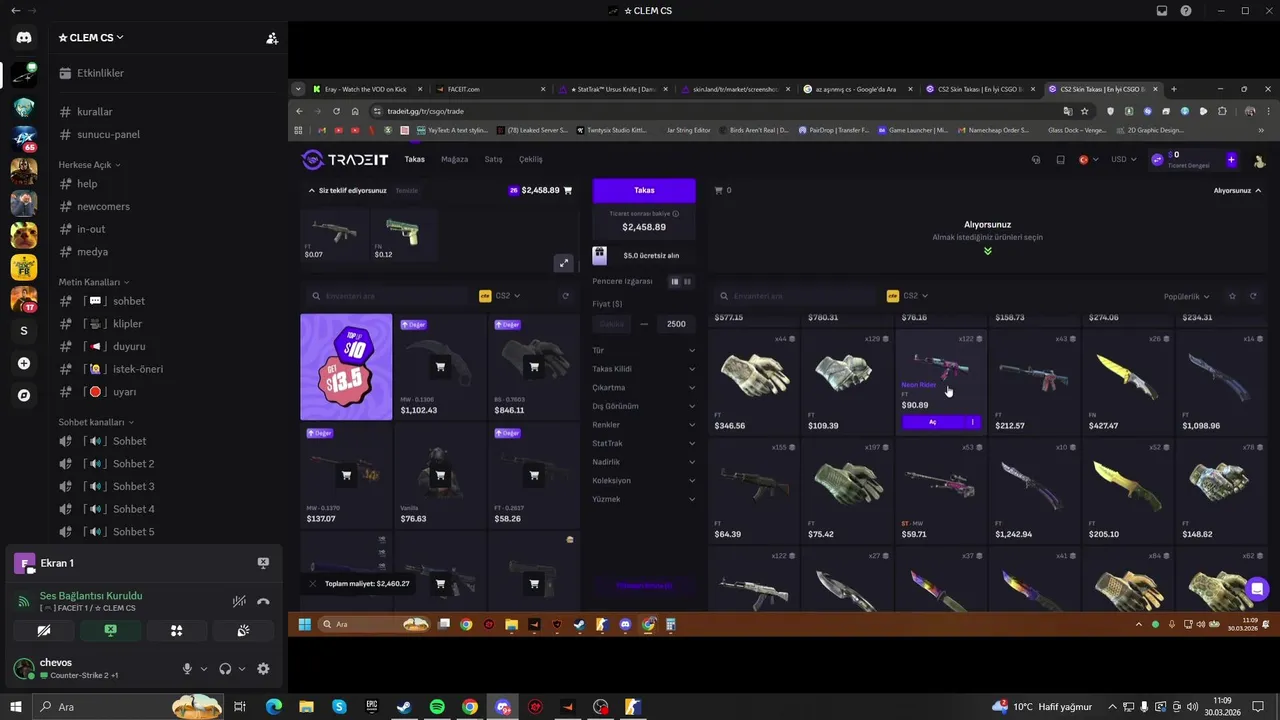
Task: Click the add a server plus icon
Action: click(24, 363)
